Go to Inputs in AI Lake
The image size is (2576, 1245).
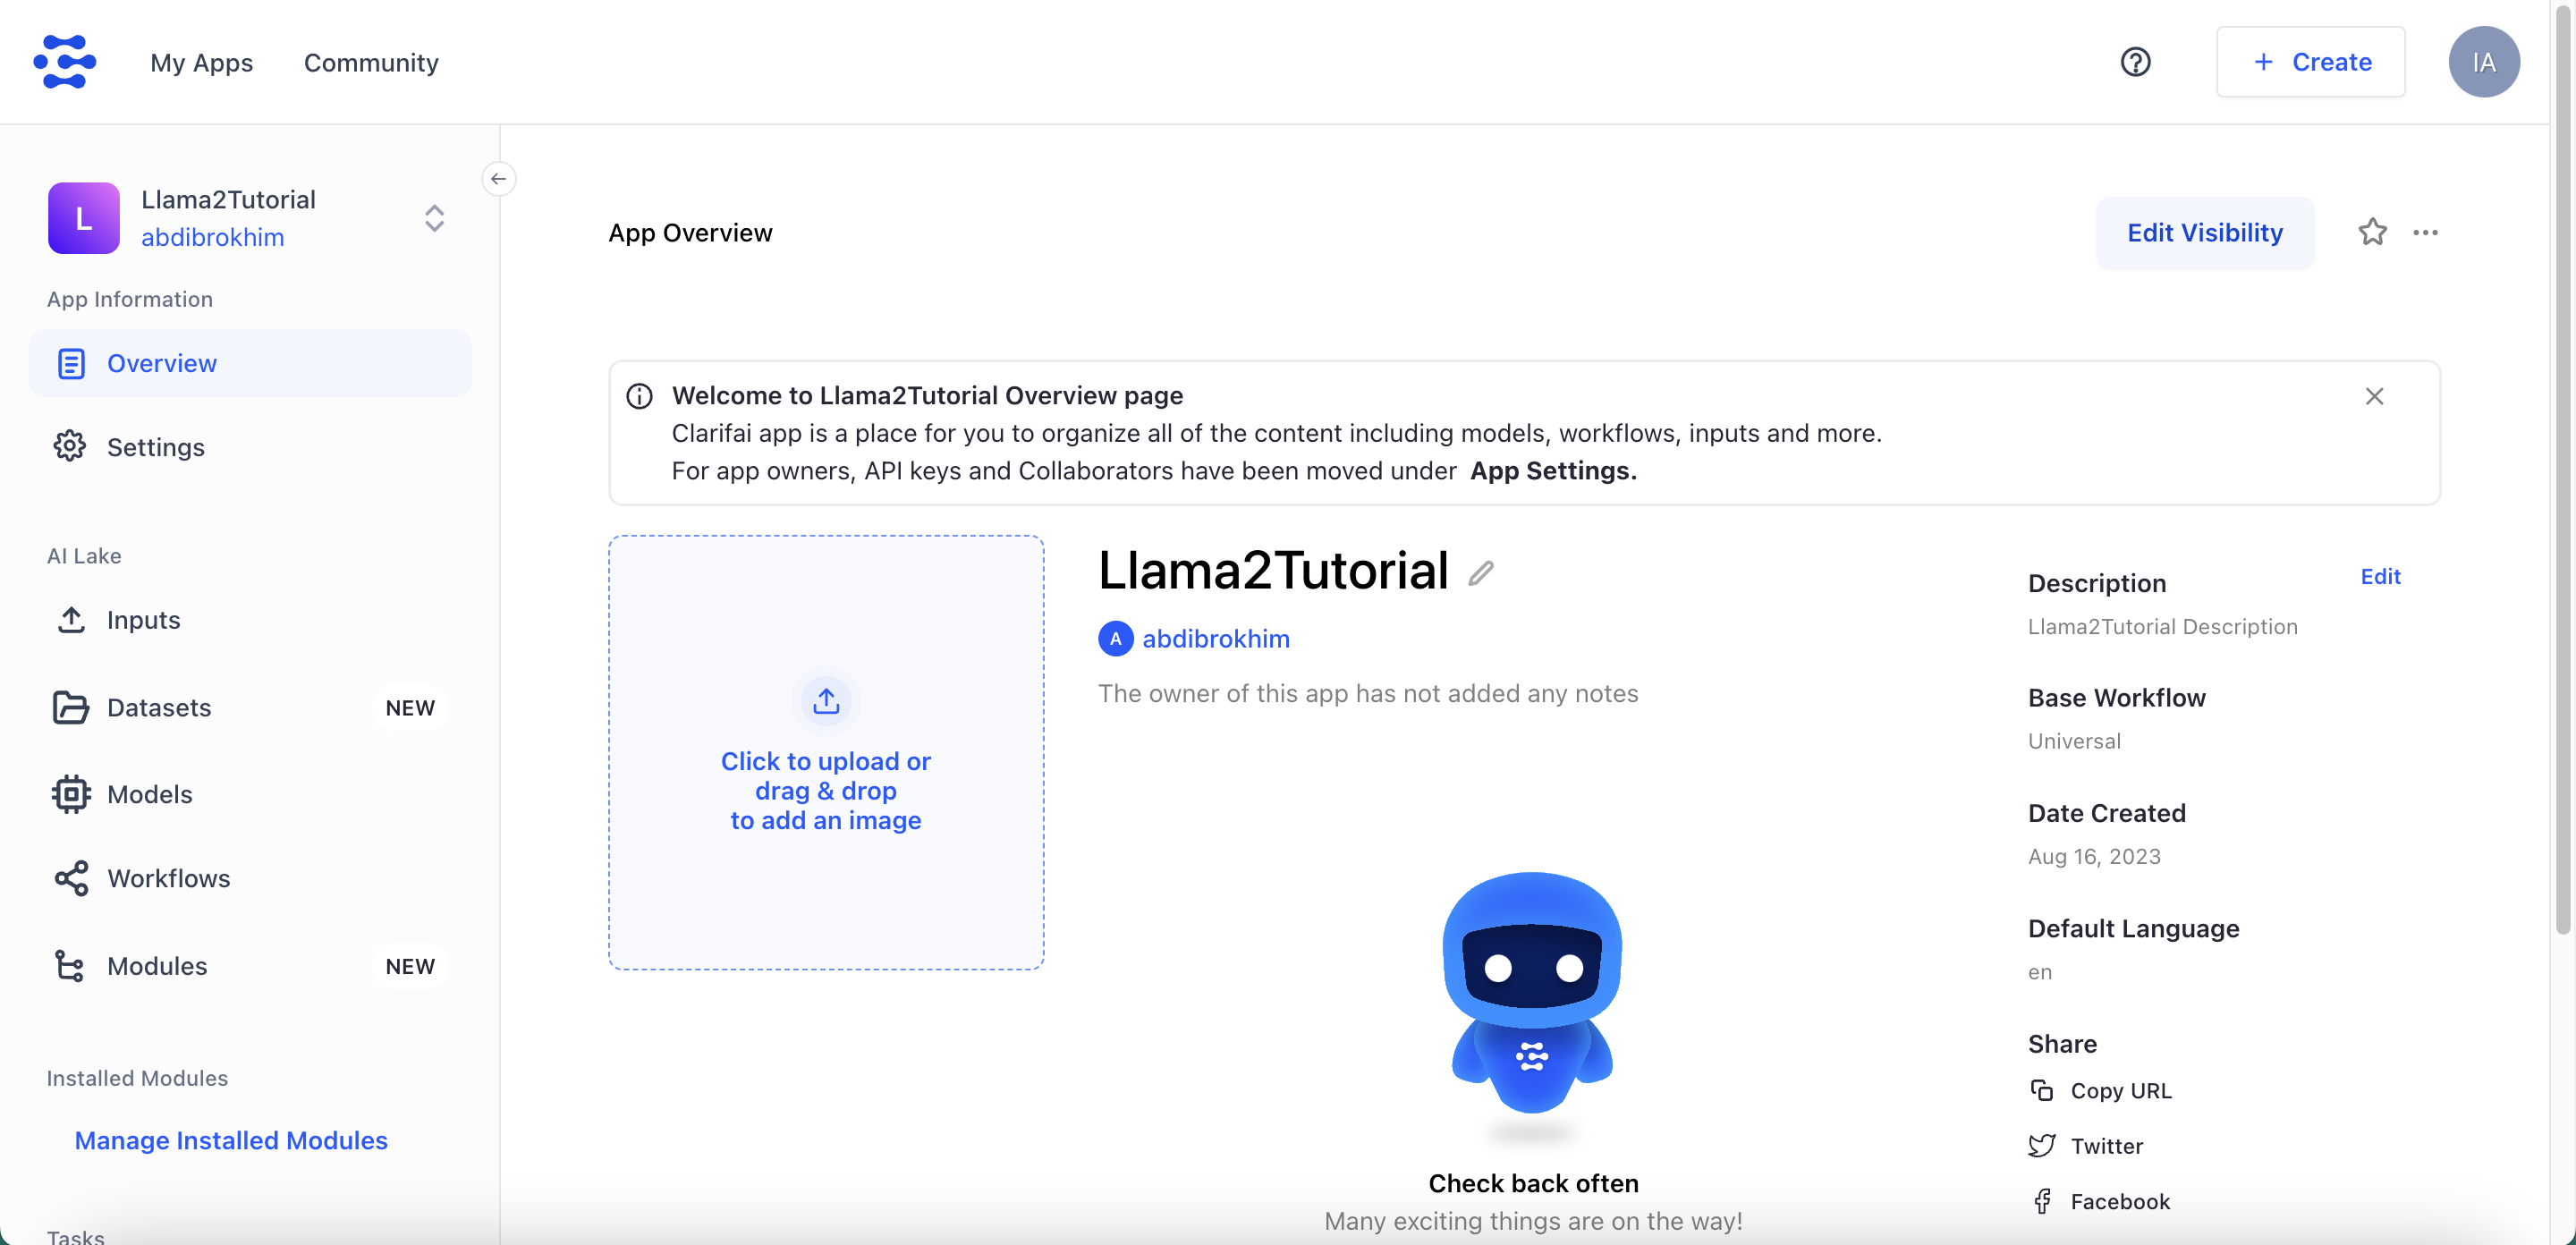[143, 620]
